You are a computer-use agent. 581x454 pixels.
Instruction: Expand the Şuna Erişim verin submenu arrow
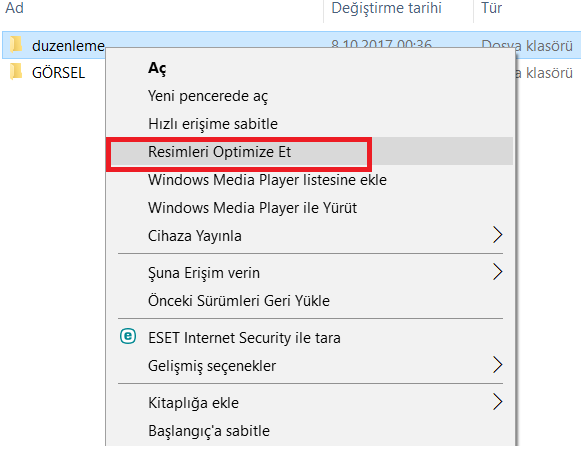coord(498,272)
